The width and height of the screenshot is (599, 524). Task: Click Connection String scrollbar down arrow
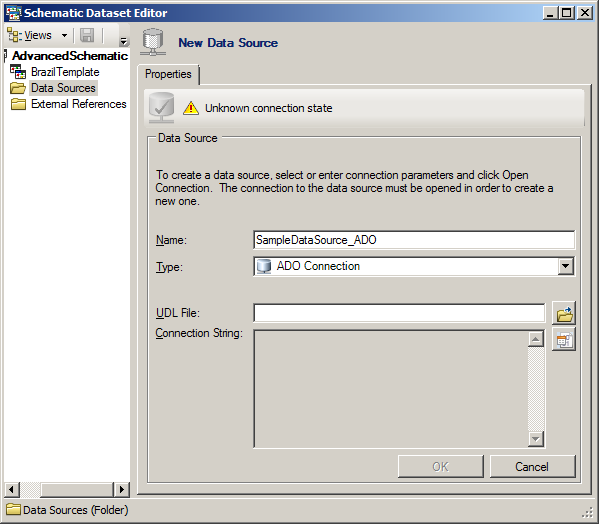pyautogui.click(x=536, y=438)
